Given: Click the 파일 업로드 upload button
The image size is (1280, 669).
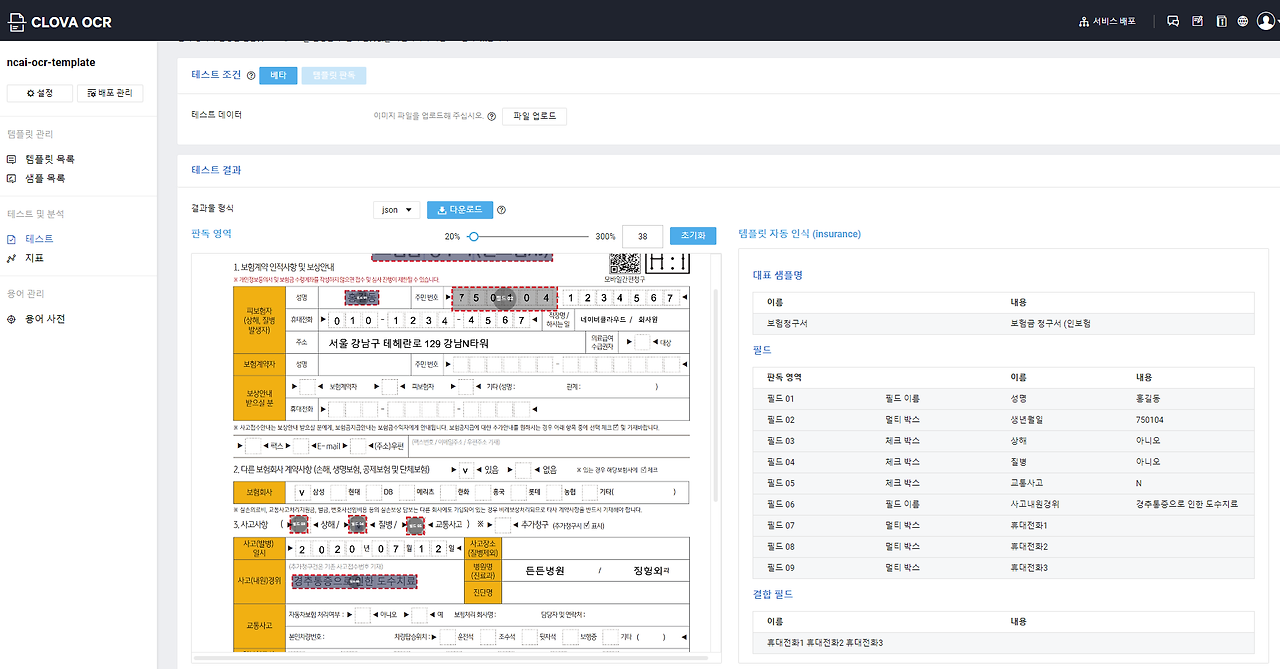Looking at the screenshot, I should point(534,115).
